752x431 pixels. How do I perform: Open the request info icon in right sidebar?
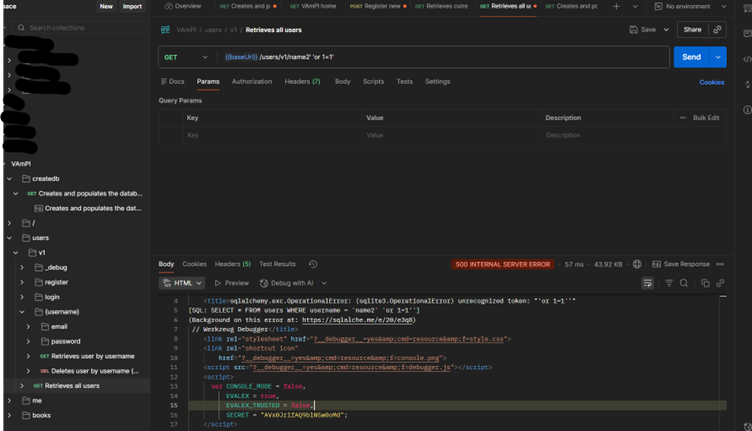click(x=747, y=110)
